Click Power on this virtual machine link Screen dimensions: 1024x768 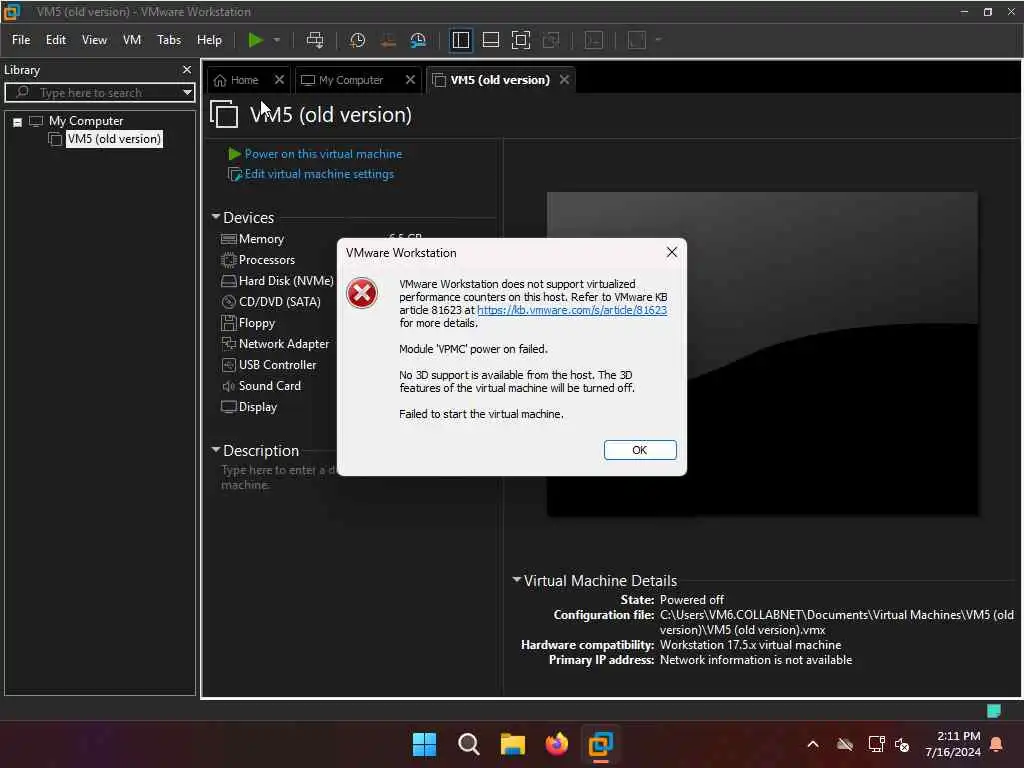pos(323,154)
